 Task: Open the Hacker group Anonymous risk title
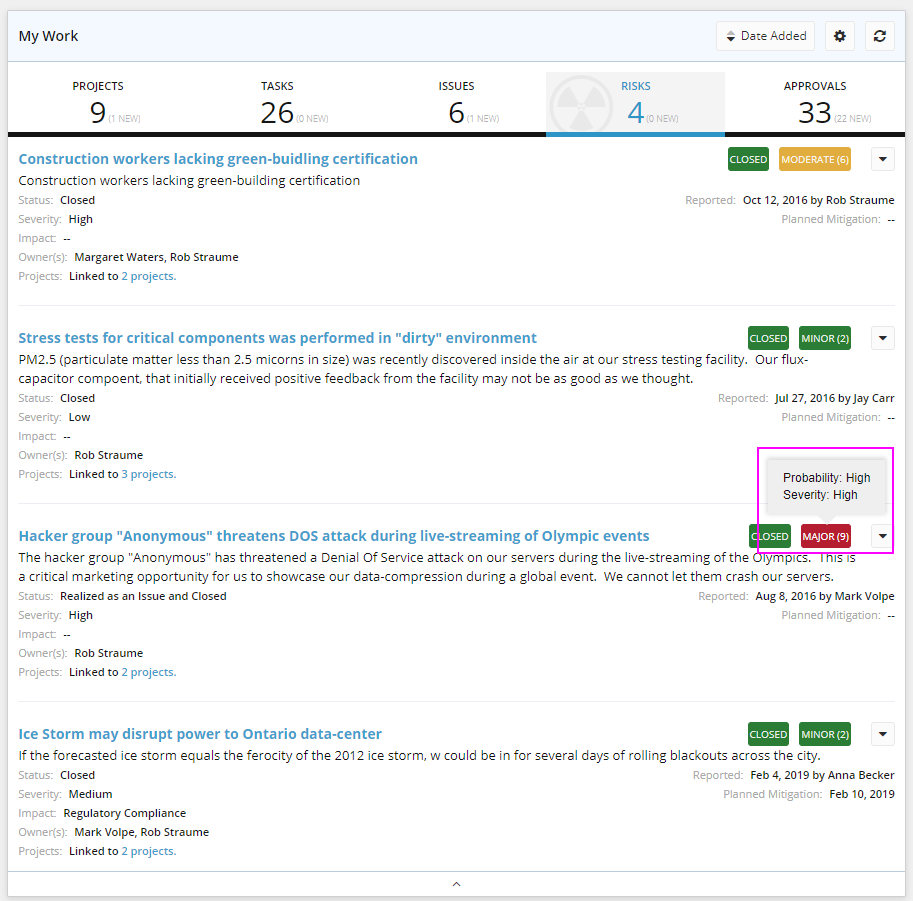tap(334, 536)
